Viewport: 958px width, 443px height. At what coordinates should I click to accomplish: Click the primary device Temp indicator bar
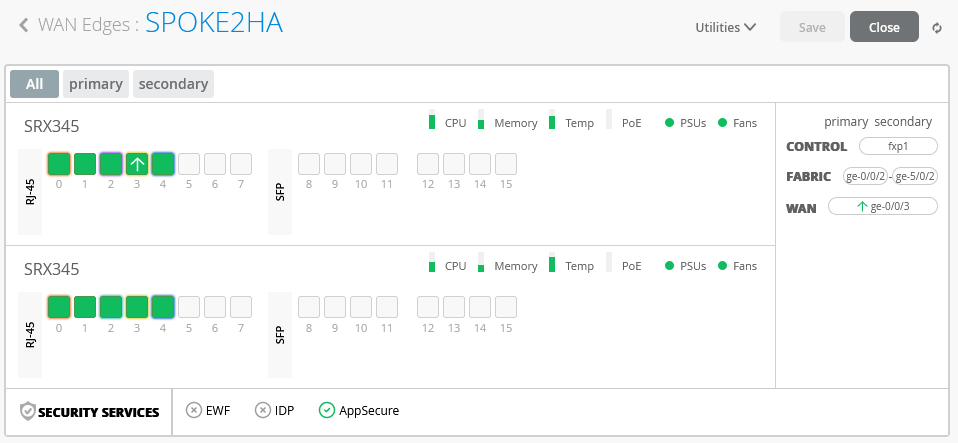551,121
